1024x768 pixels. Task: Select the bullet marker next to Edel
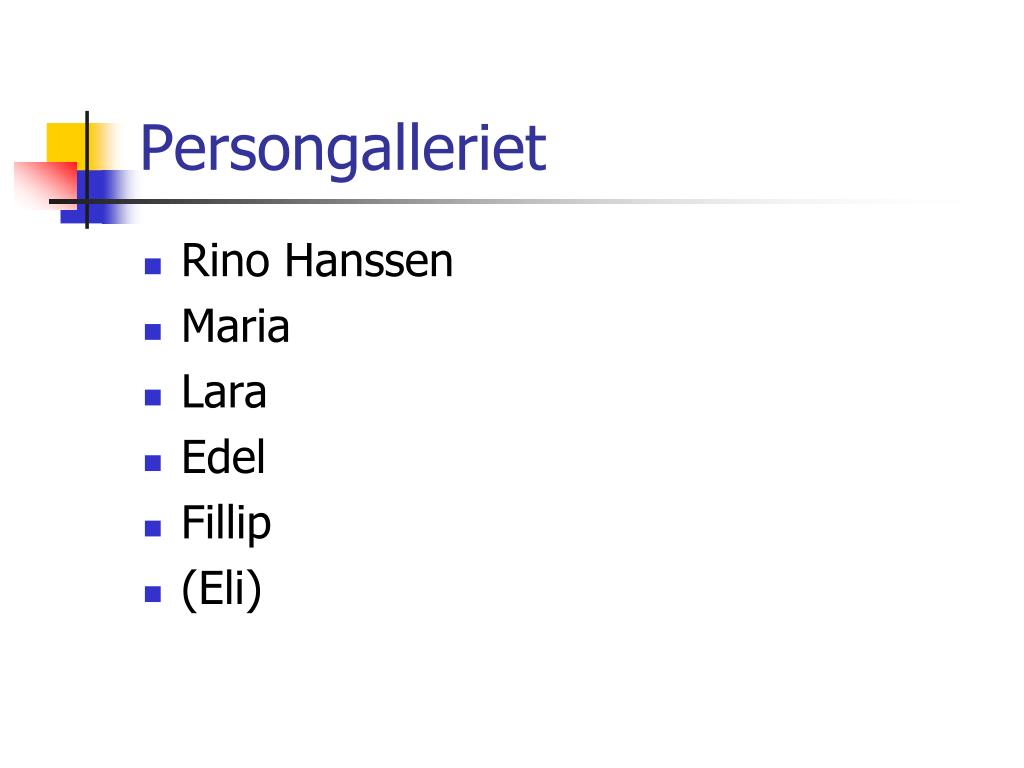point(153,463)
